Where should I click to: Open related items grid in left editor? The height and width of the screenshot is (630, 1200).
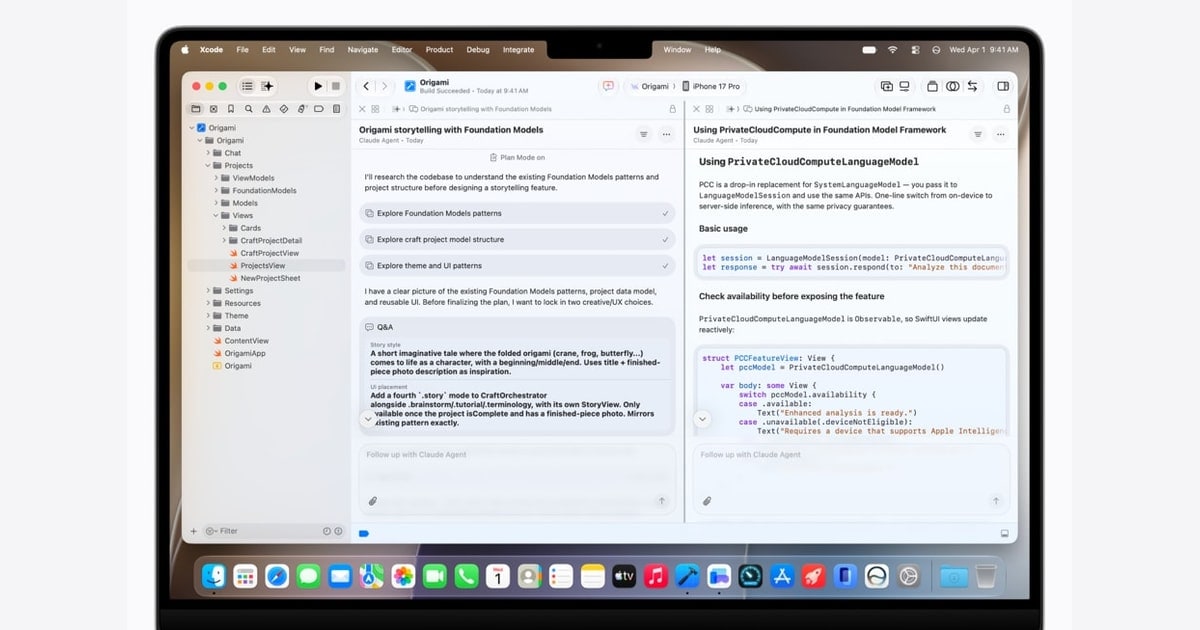375,108
